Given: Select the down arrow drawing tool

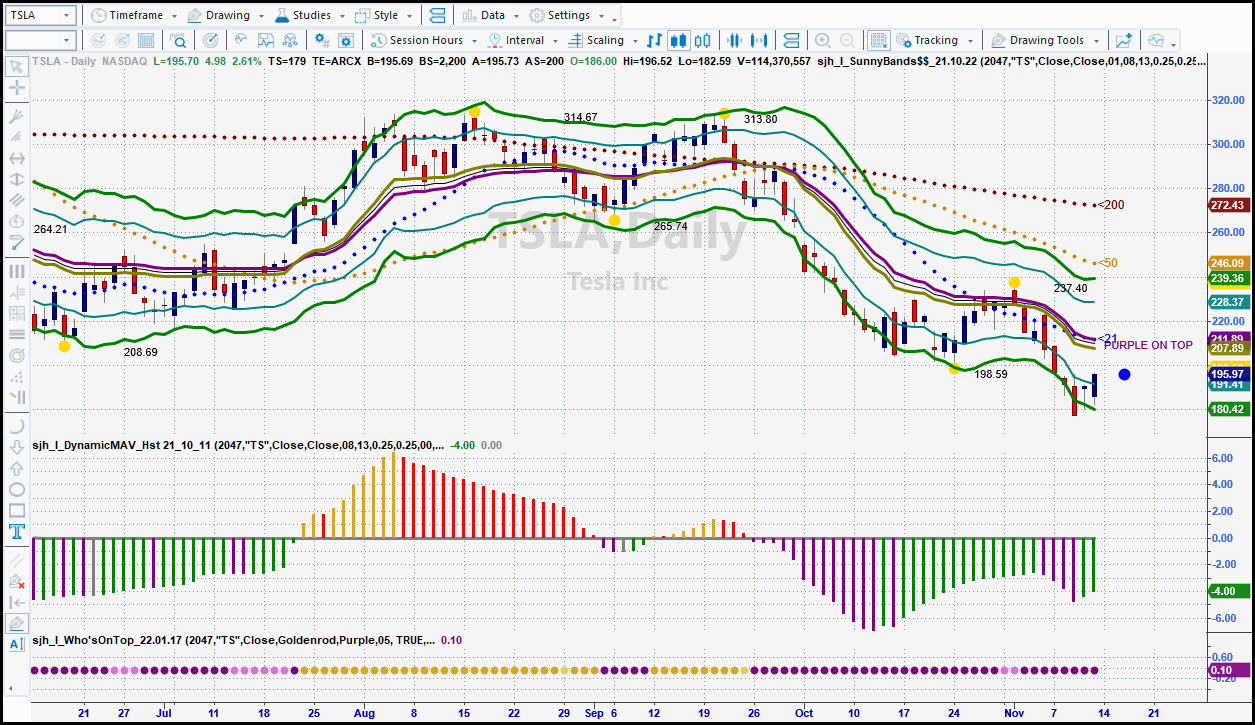Looking at the screenshot, I should coord(16,448).
